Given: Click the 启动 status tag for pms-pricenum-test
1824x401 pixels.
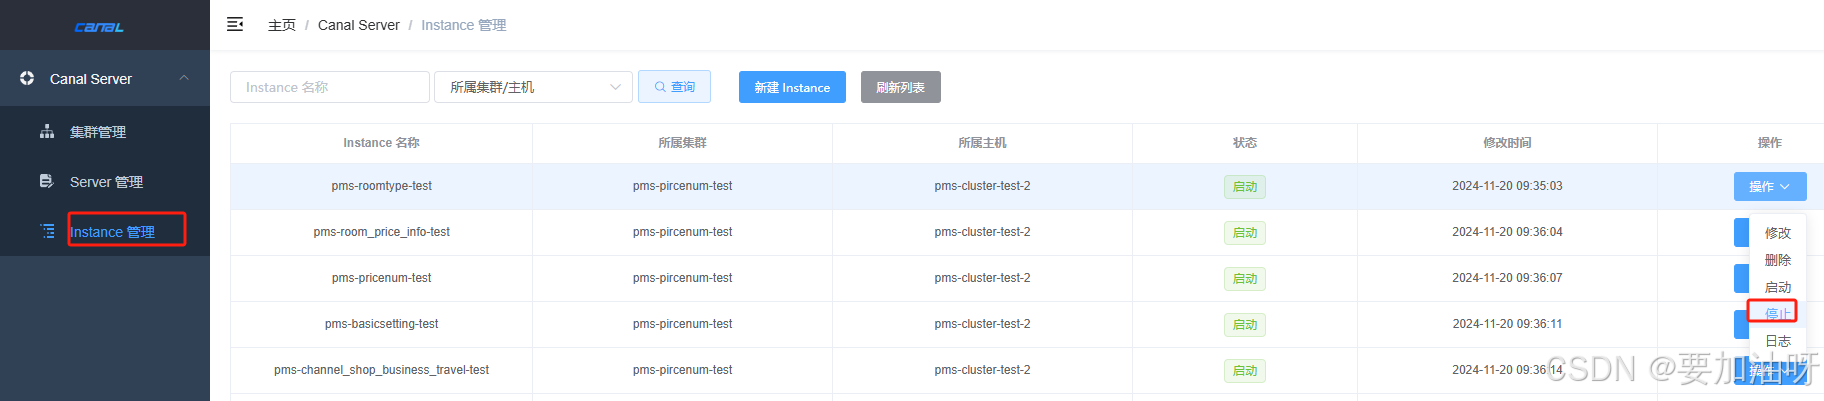Looking at the screenshot, I should pyautogui.click(x=1245, y=279).
